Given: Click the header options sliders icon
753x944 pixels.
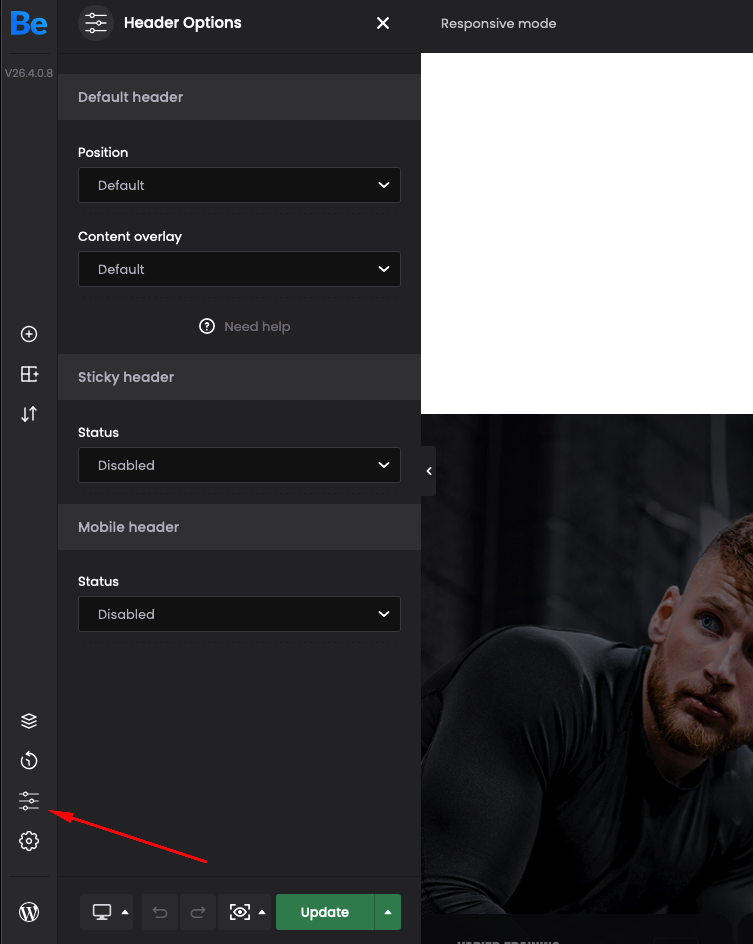Looking at the screenshot, I should pyautogui.click(x=29, y=801).
